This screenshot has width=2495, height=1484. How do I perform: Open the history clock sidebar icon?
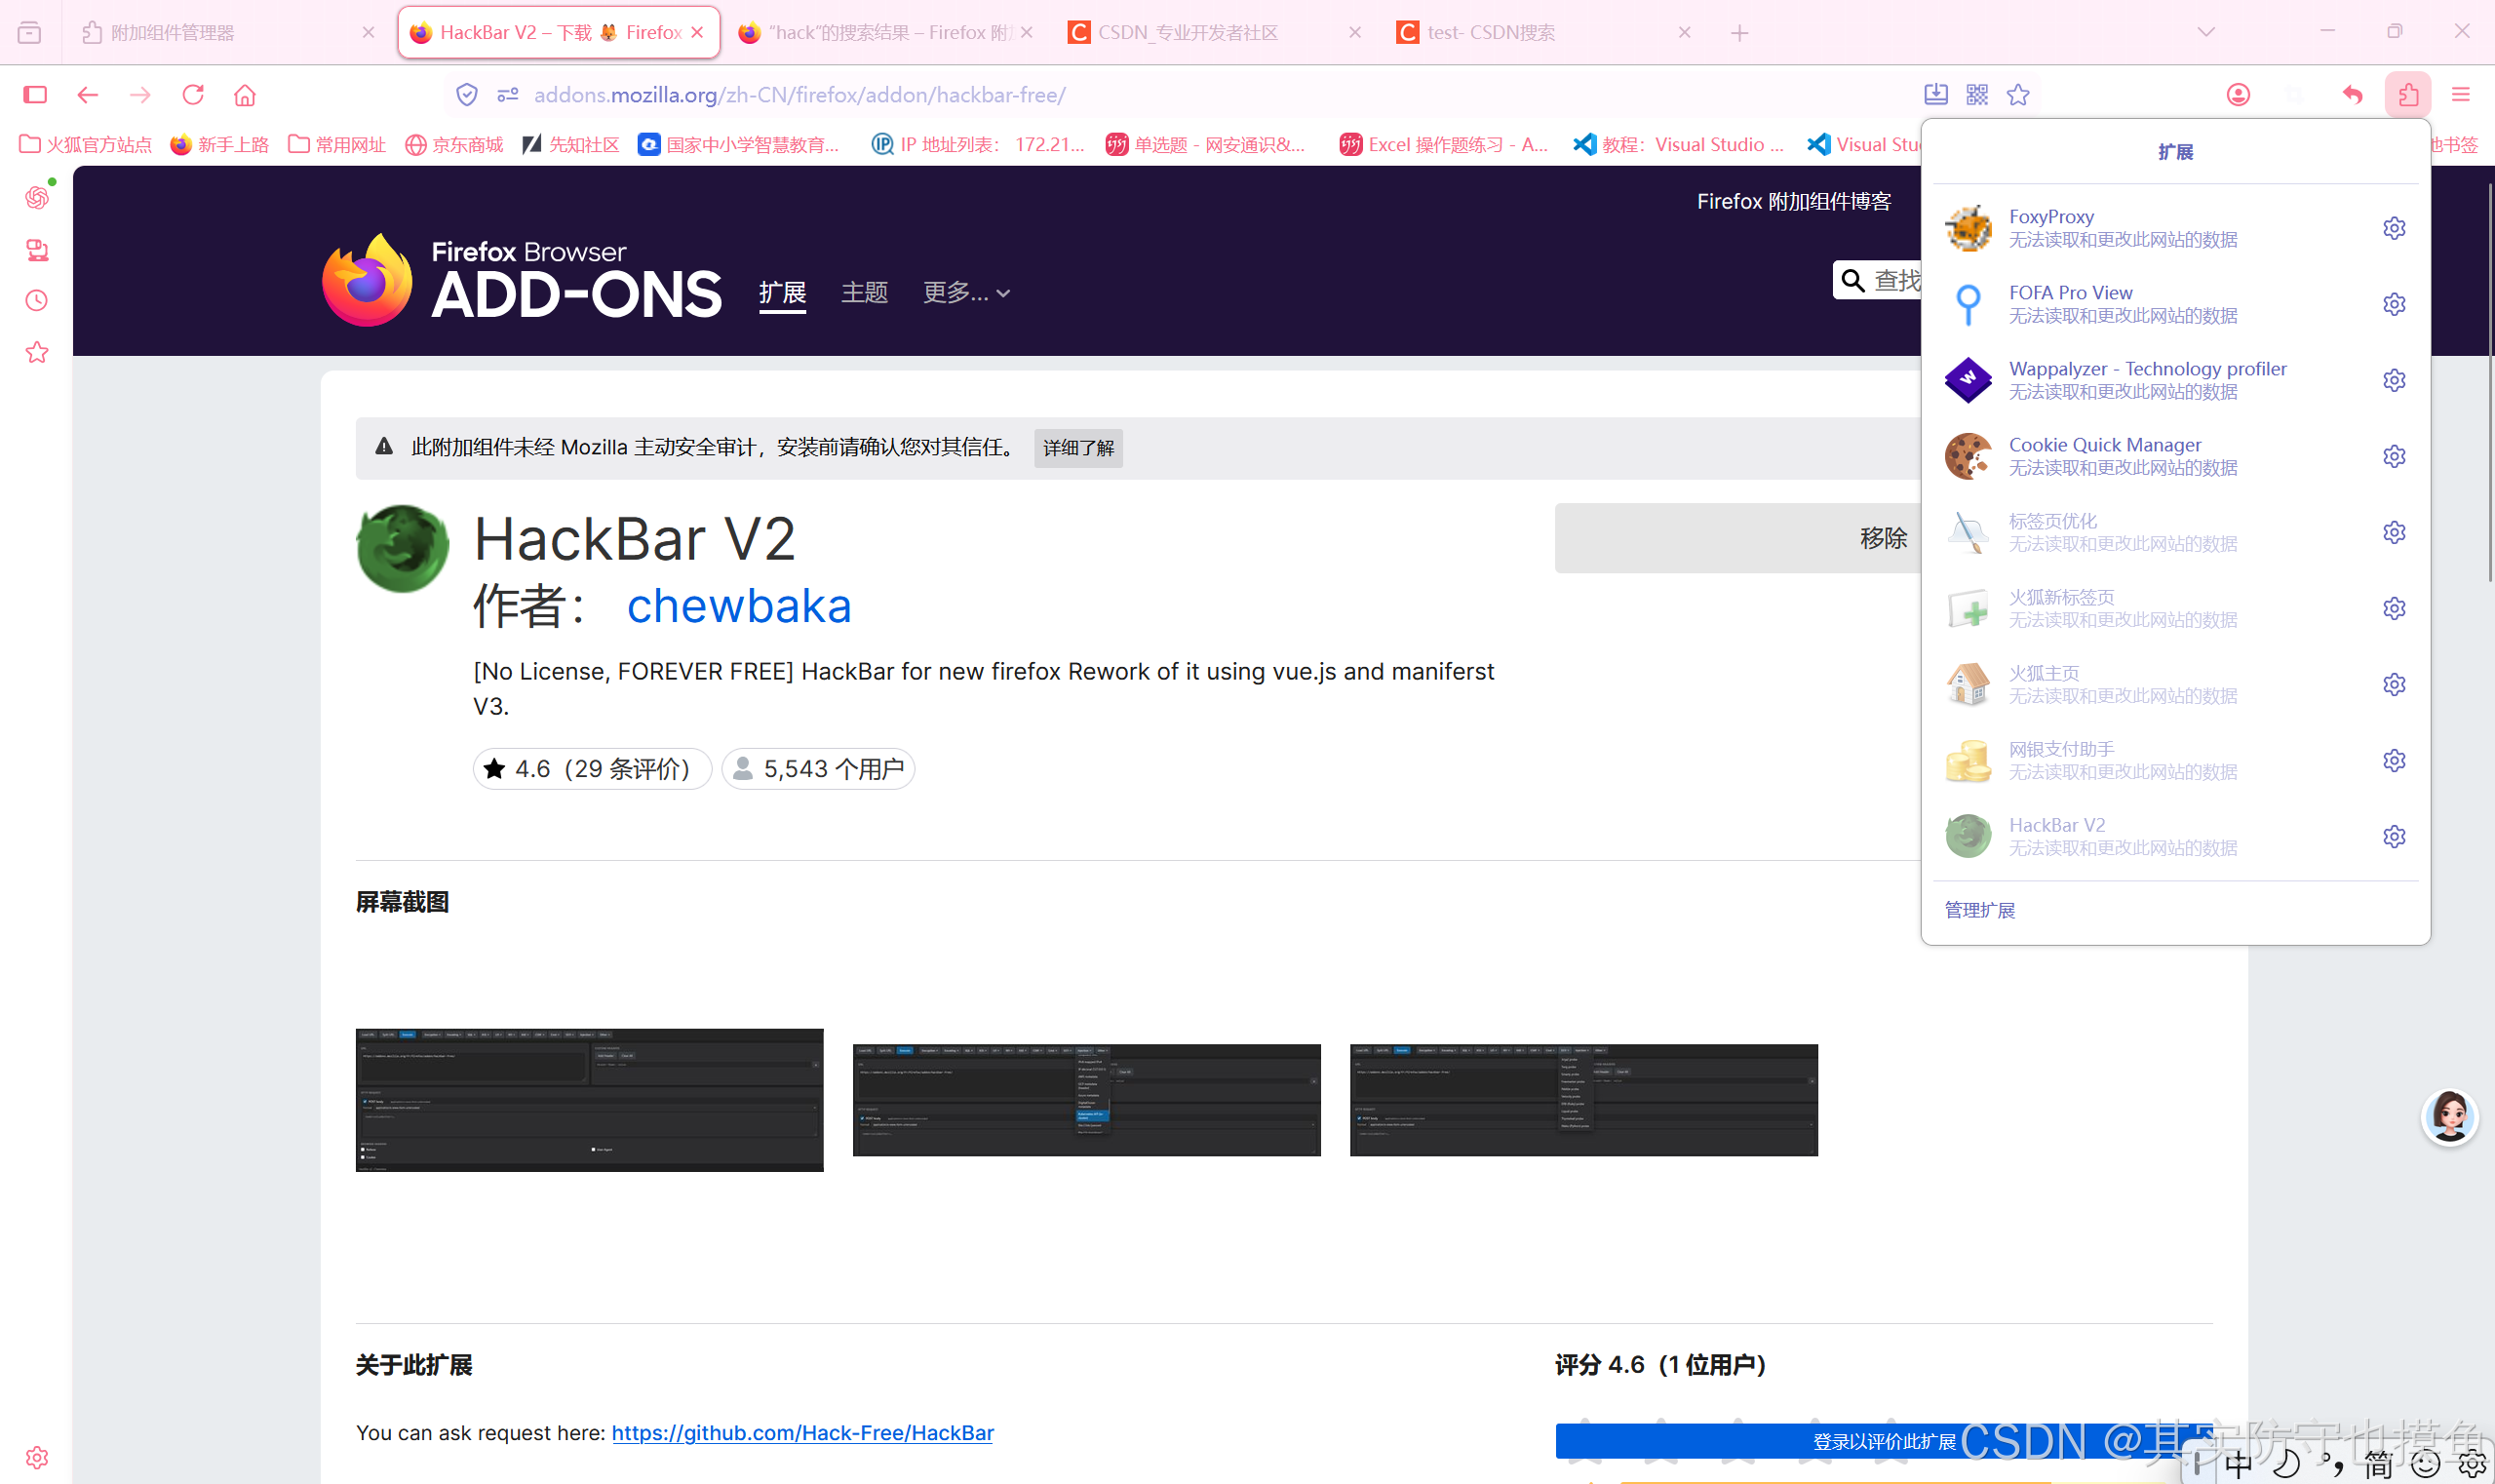coord(37,300)
